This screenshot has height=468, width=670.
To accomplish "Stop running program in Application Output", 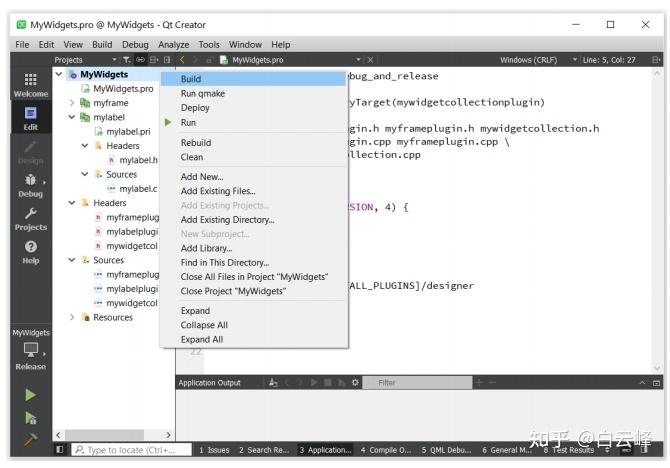I will tap(328, 383).
